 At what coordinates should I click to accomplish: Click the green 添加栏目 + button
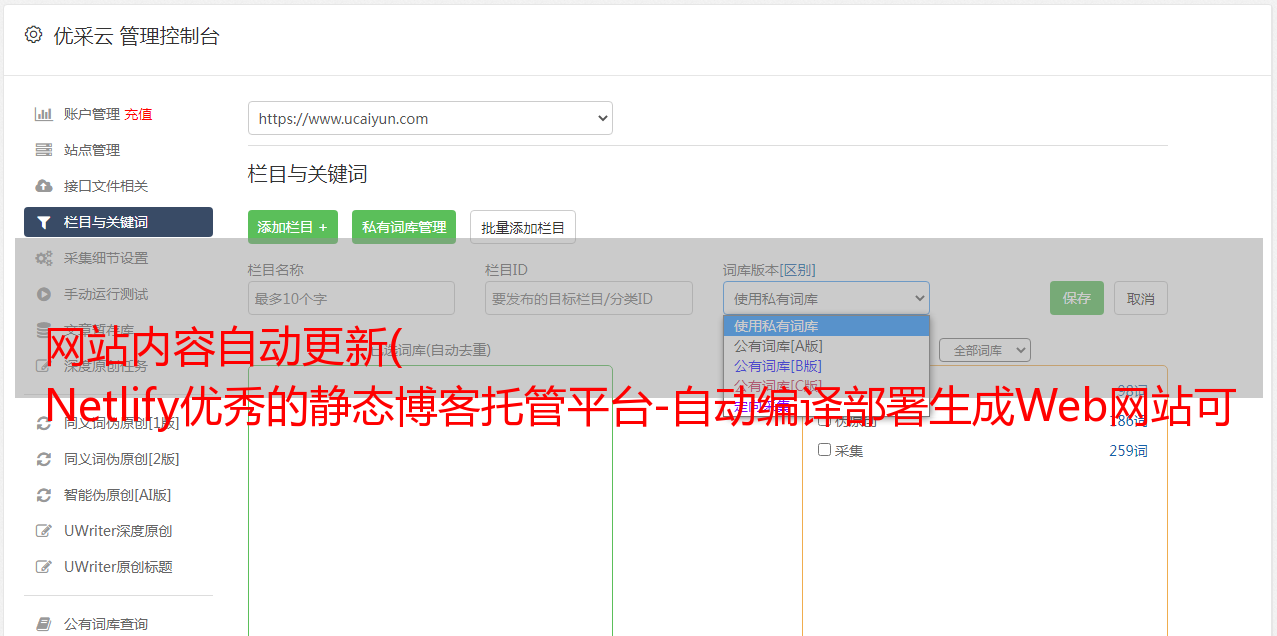click(293, 227)
